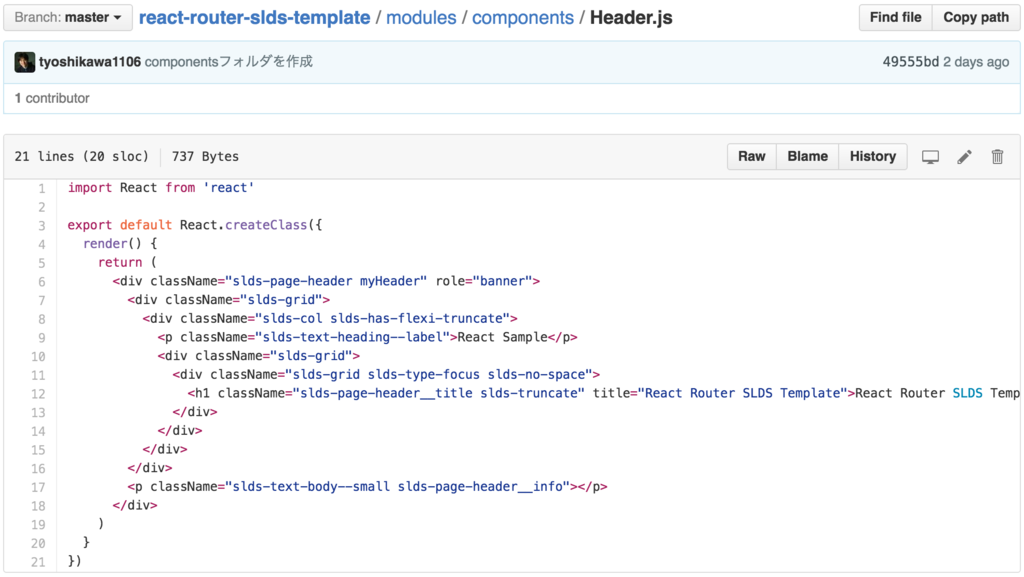The height and width of the screenshot is (577, 1024).
Task: Navigate to the components folder breadcrumb
Action: coord(523,17)
